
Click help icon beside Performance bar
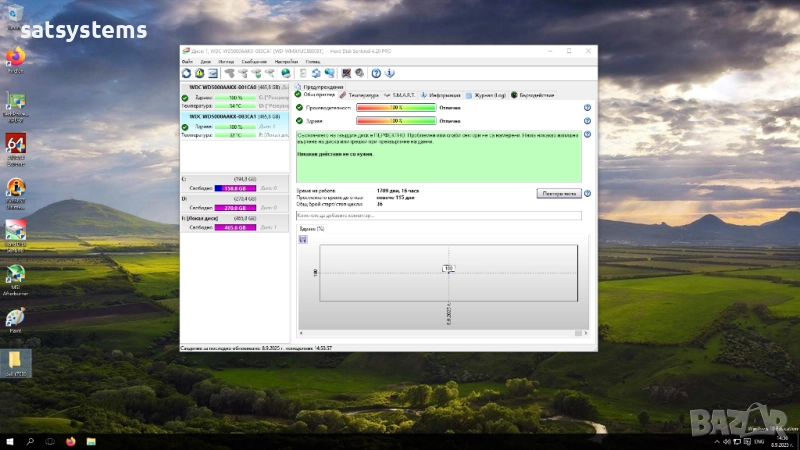pyautogui.click(x=587, y=107)
